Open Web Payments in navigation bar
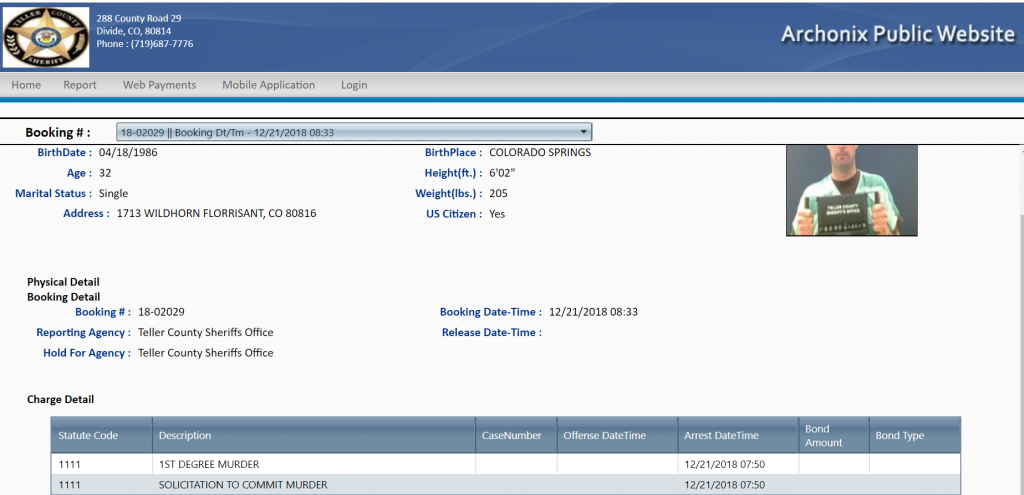 click(159, 85)
